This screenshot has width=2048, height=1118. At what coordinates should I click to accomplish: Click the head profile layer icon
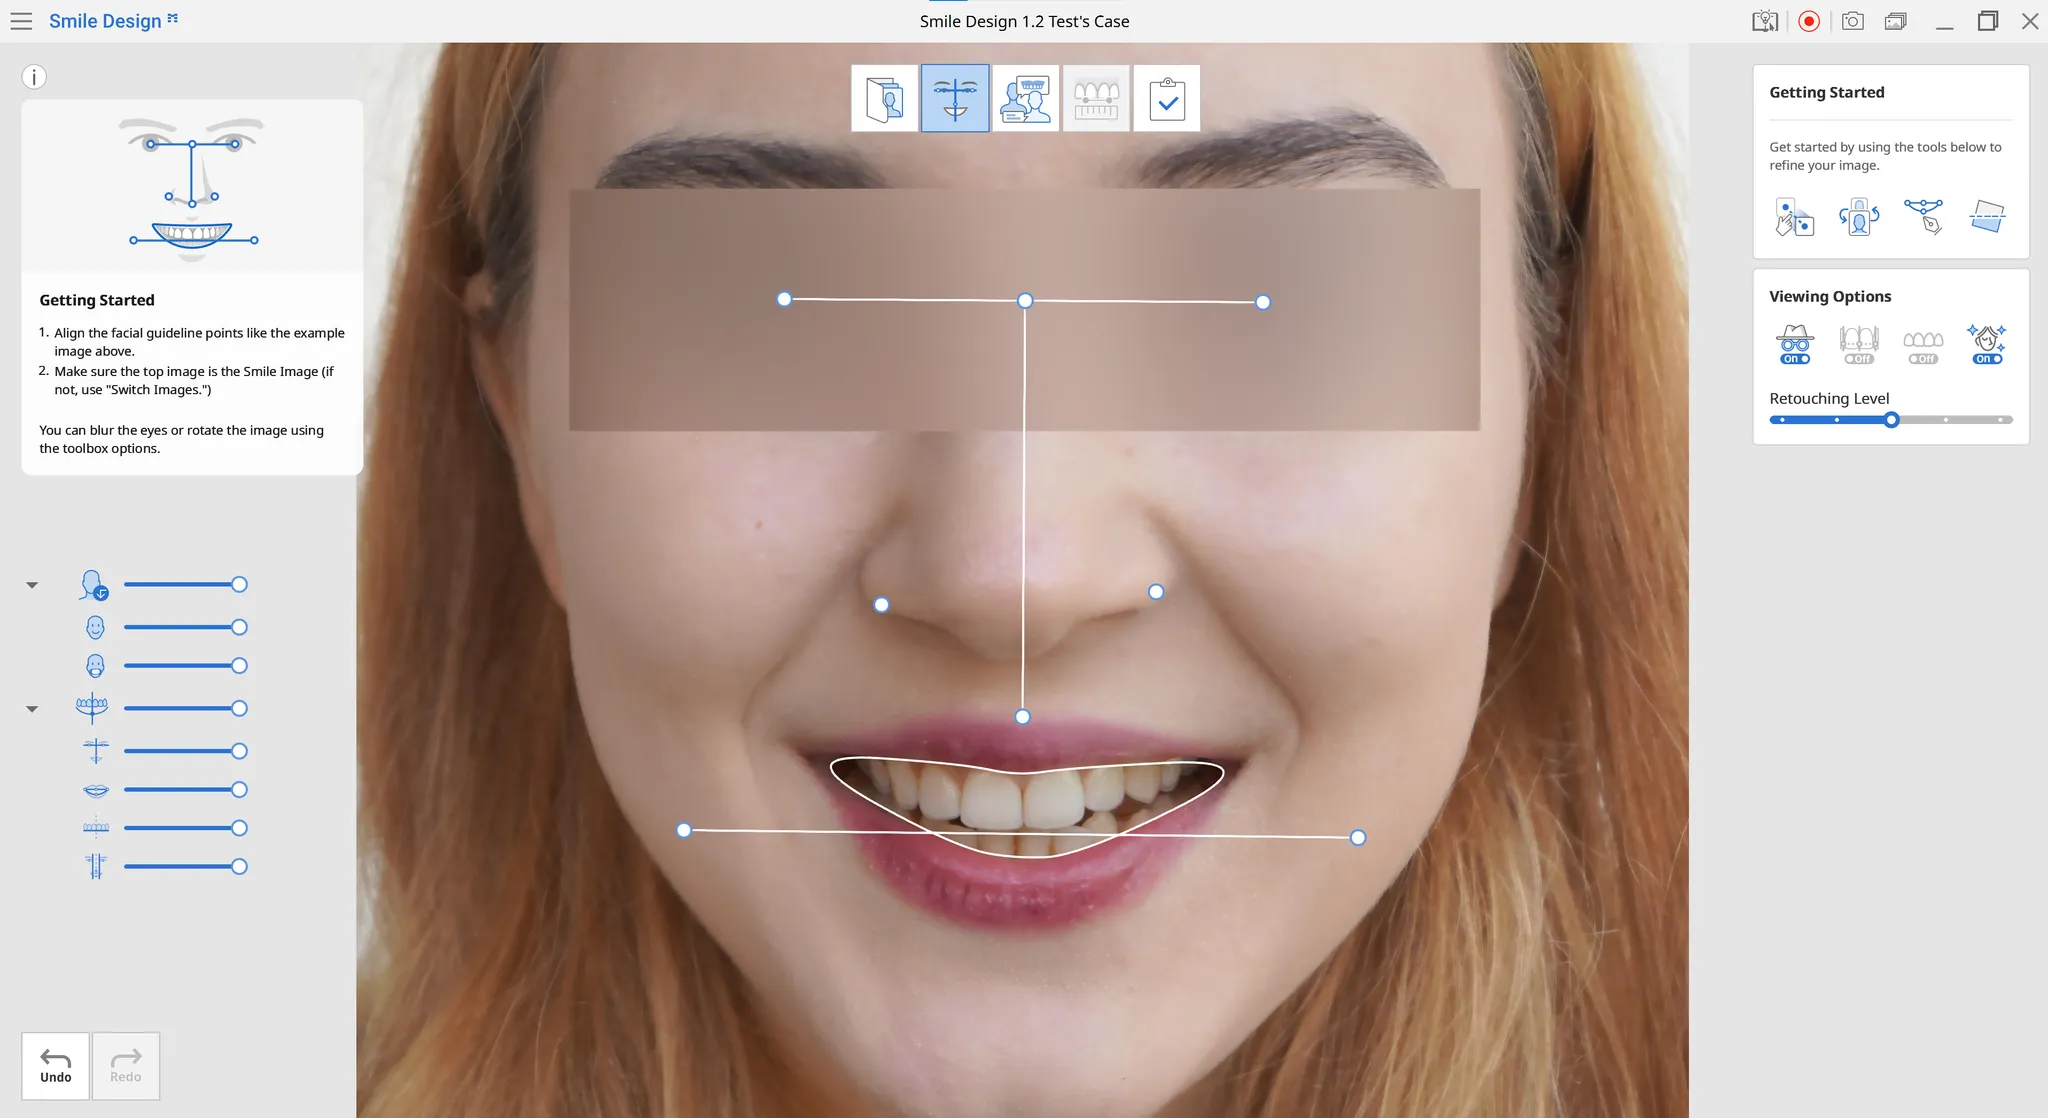94,585
